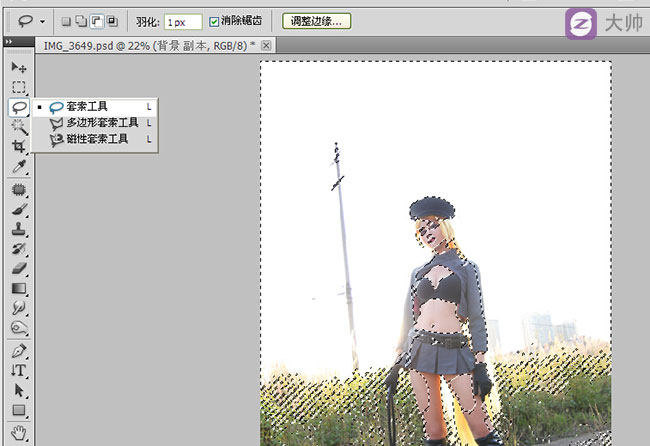Select the Pen tool
Image resolution: width=650 pixels, height=446 pixels.
click(19, 351)
